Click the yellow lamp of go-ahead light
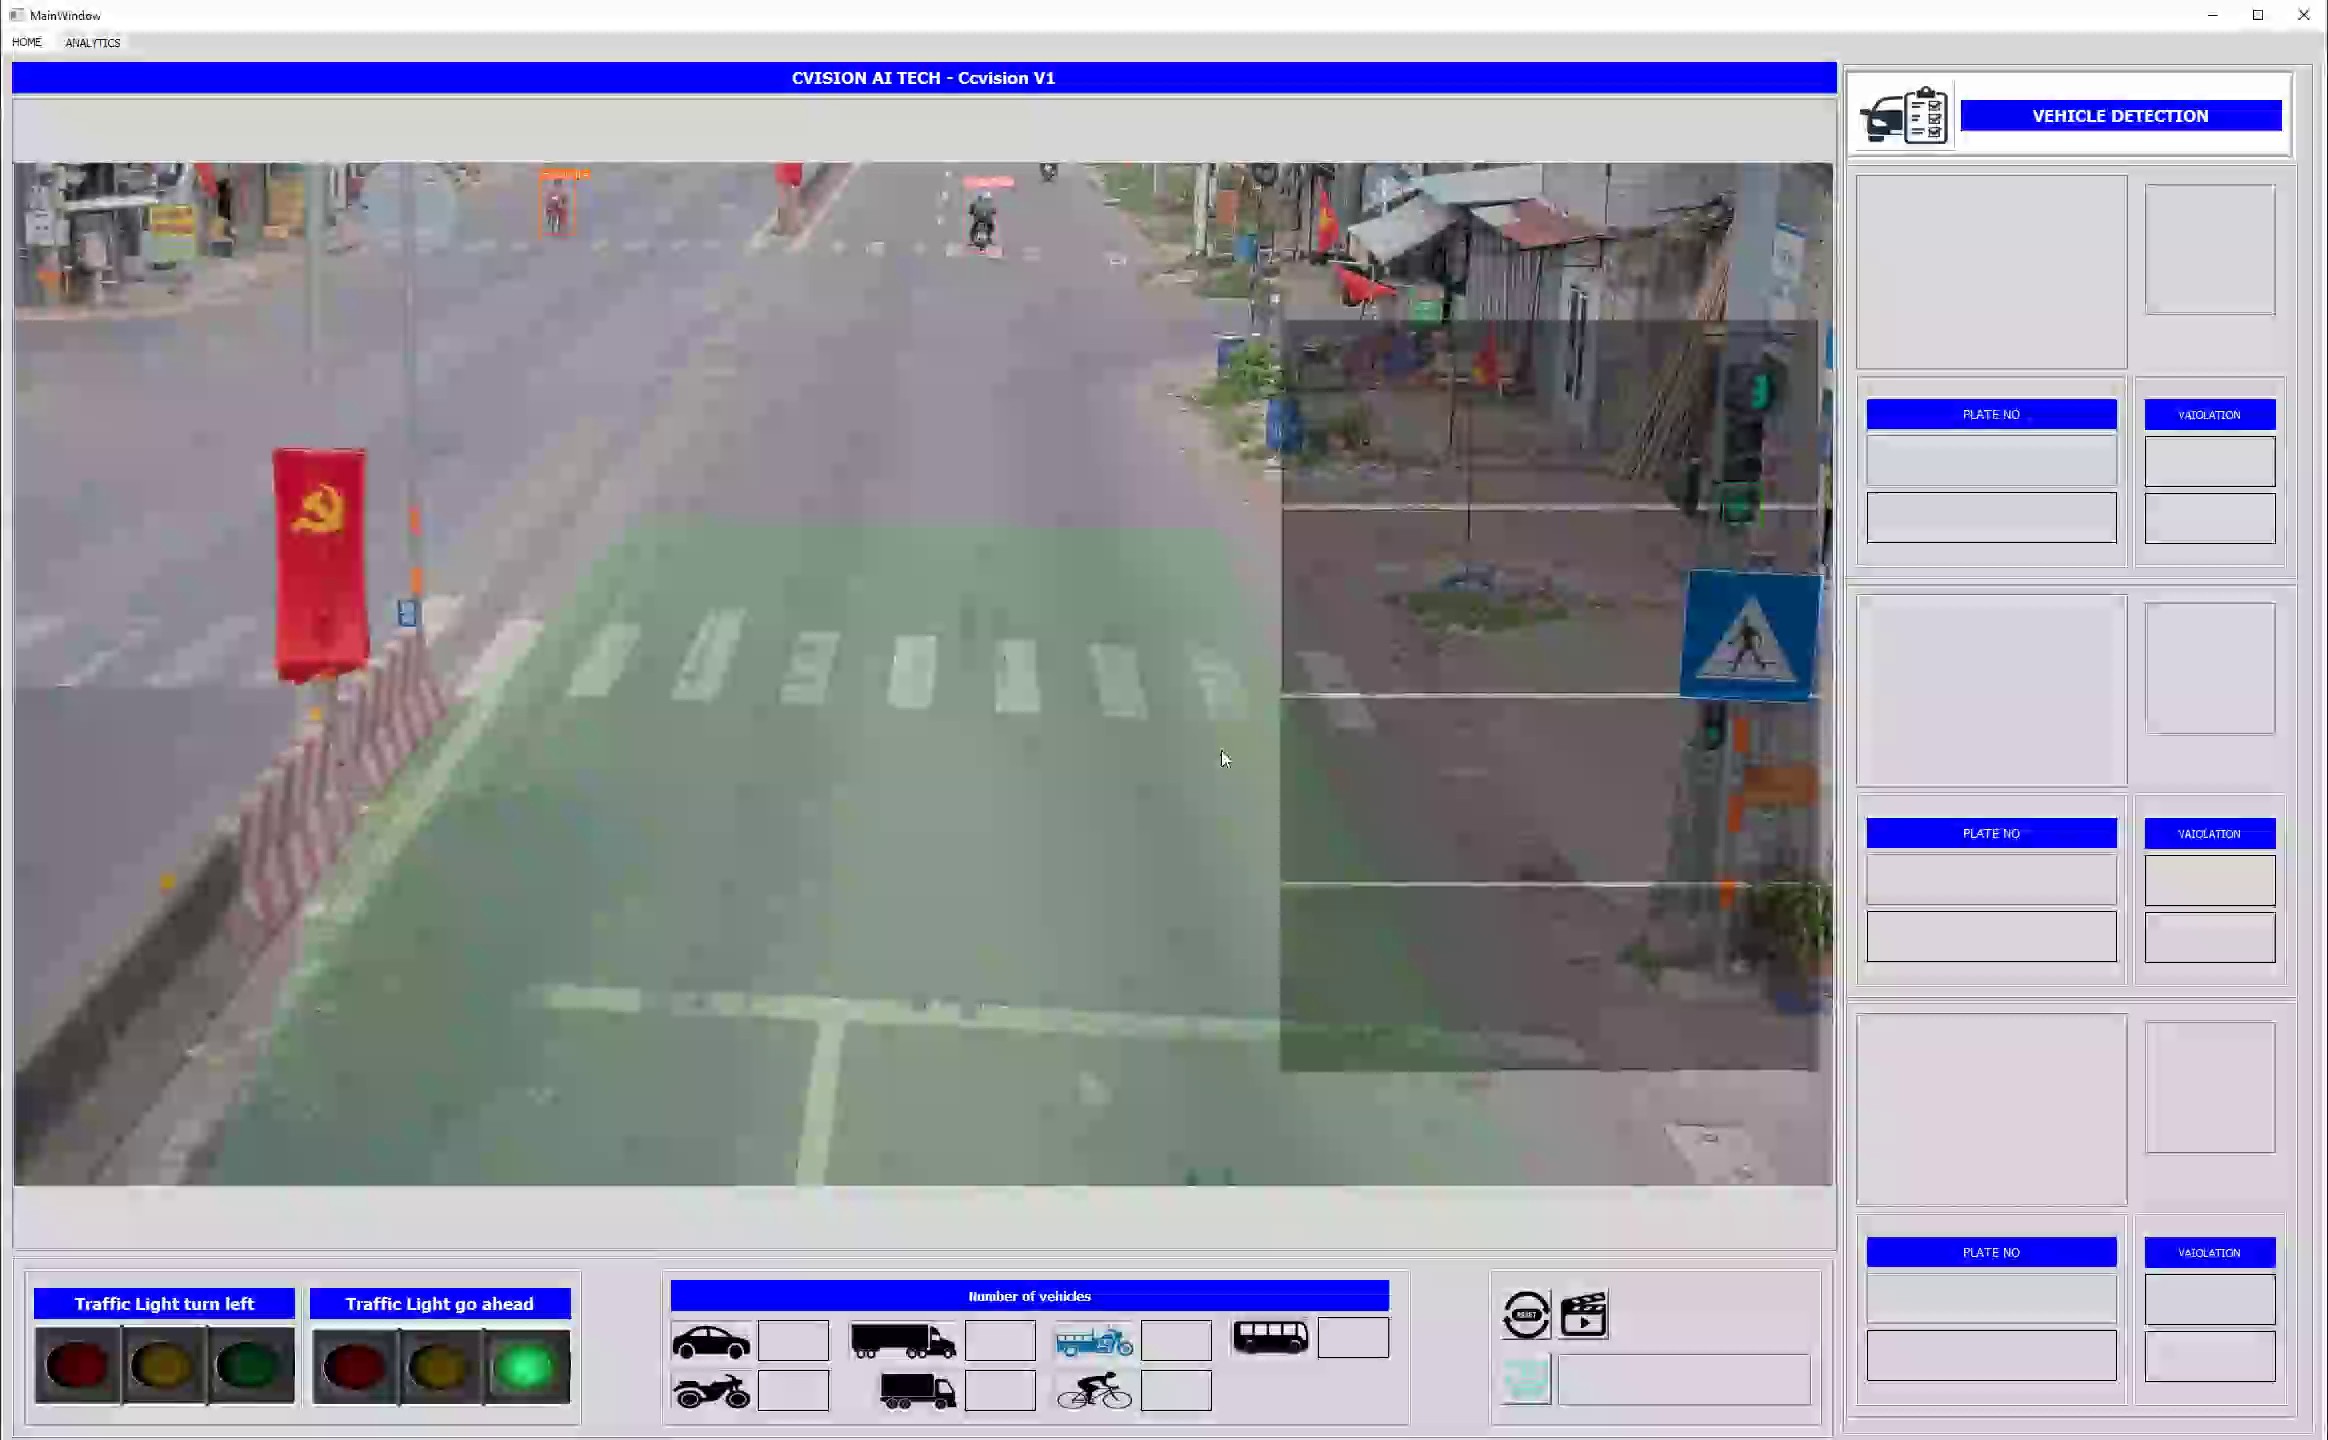Screen dimensions: 2328x1440 coord(440,1367)
